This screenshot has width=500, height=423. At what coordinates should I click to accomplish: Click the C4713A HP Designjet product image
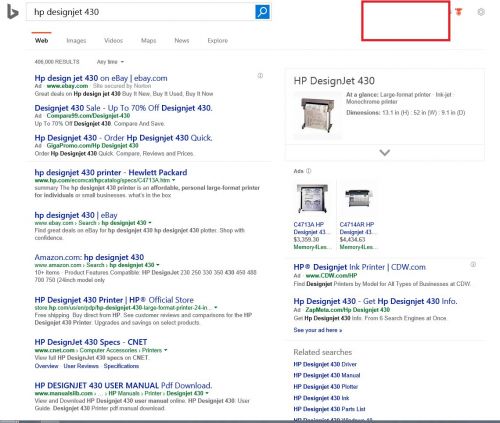click(x=312, y=199)
